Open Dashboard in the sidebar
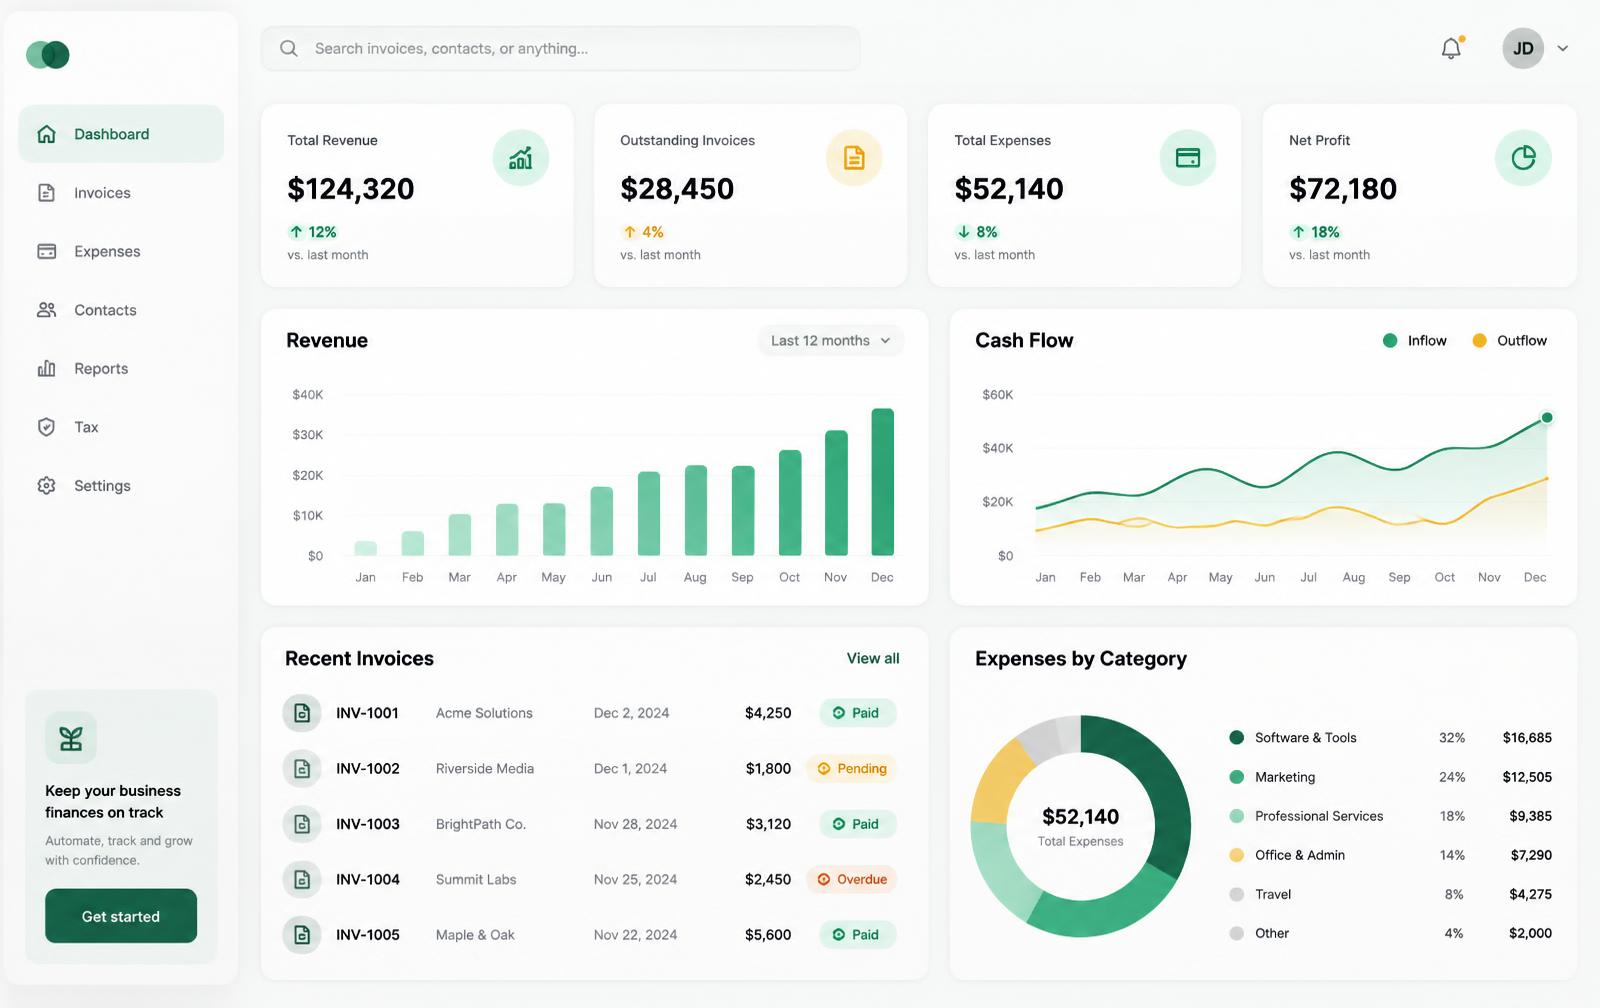The width and height of the screenshot is (1600, 1008). [121, 134]
